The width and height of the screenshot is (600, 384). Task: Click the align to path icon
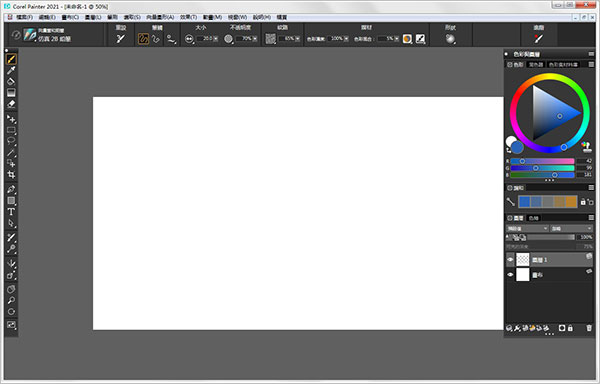point(171,39)
